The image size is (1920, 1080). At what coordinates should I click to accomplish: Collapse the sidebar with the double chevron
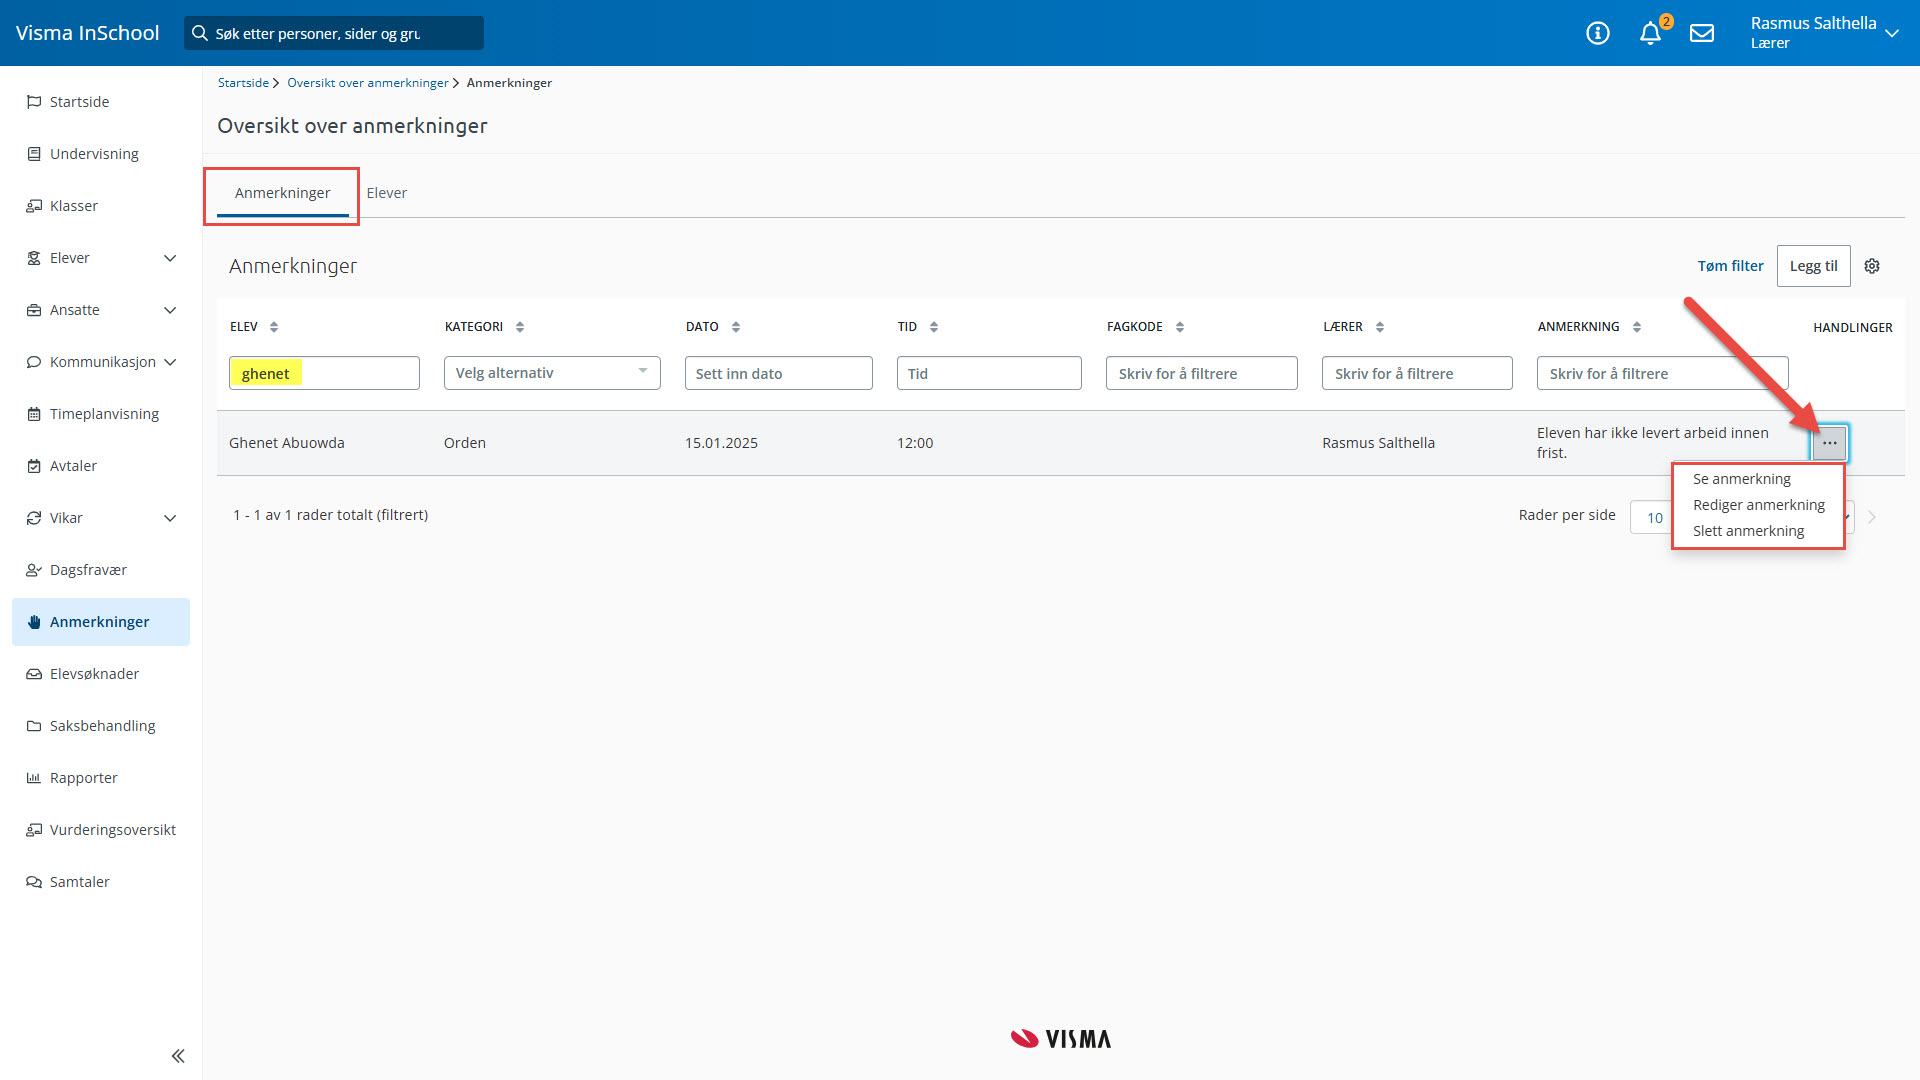[x=178, y=1056]
